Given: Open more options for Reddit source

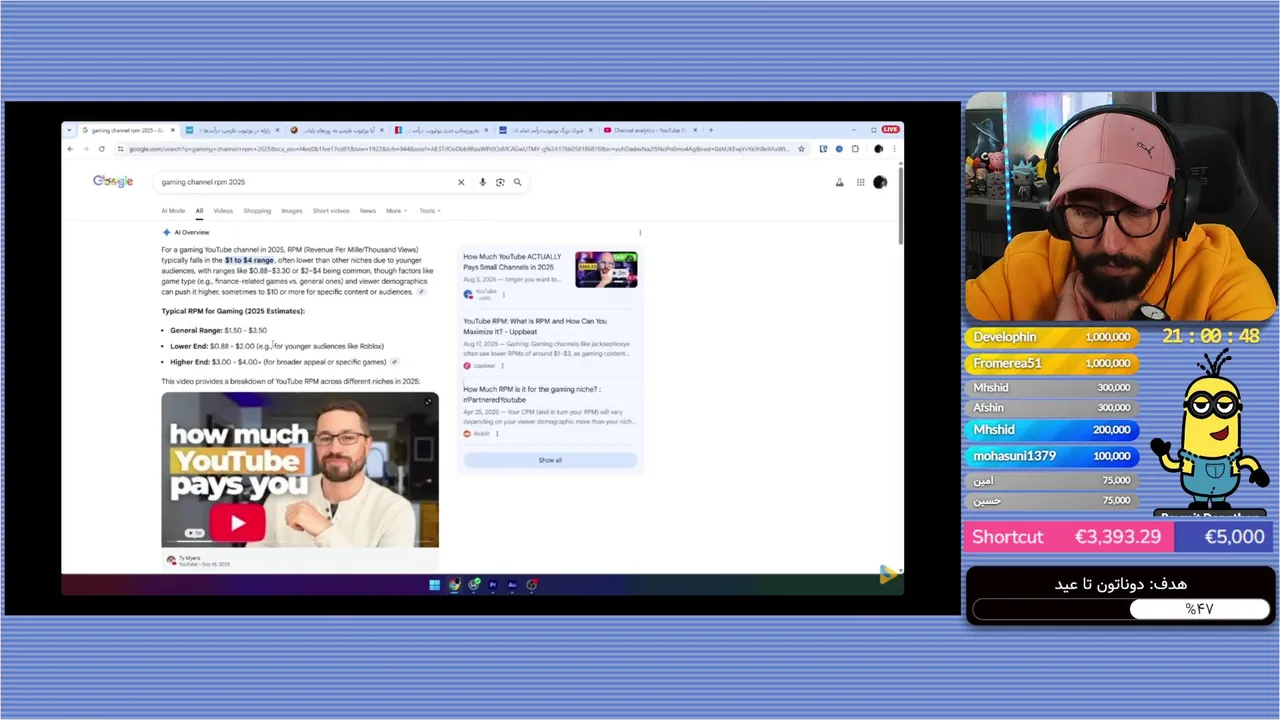Looking at the screenshot, I should tap(497, 434).
